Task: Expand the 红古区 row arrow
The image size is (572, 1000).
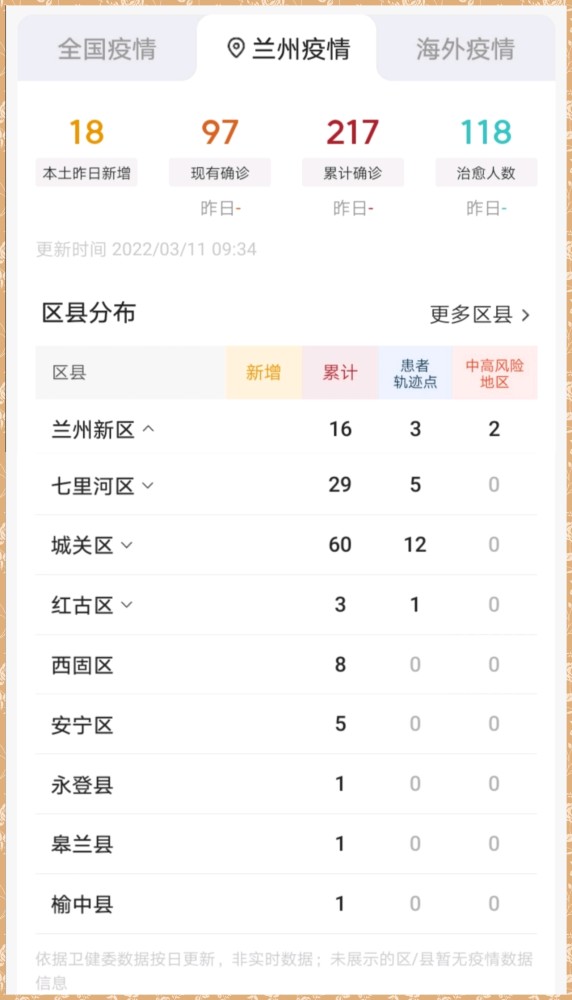Action: click(x=127, y=605)
